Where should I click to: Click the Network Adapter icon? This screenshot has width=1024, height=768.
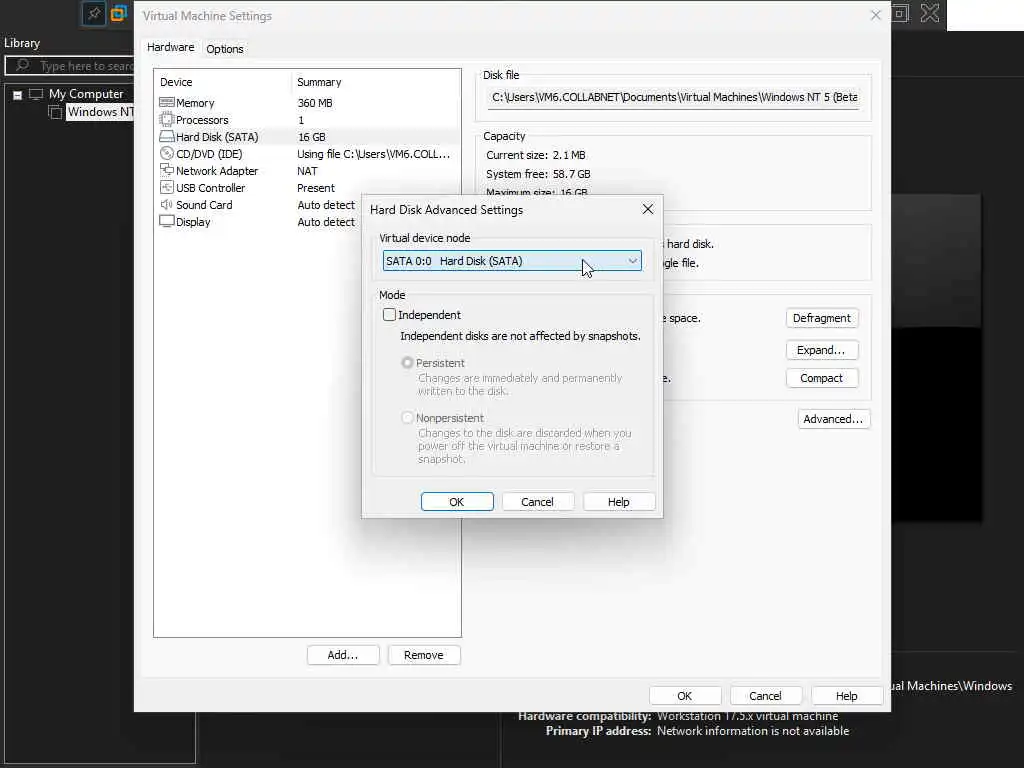click(167, 170)
